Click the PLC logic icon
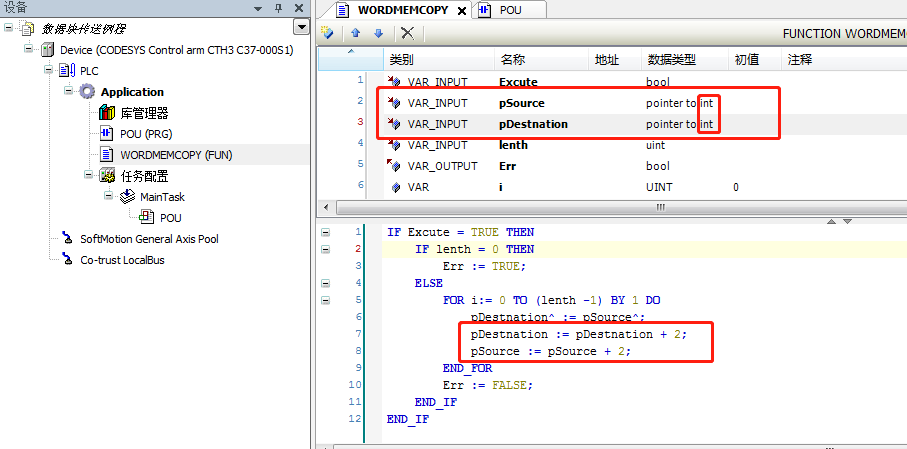Image resolution: width=907 pixels, height=449 pixels. point(68,71)
